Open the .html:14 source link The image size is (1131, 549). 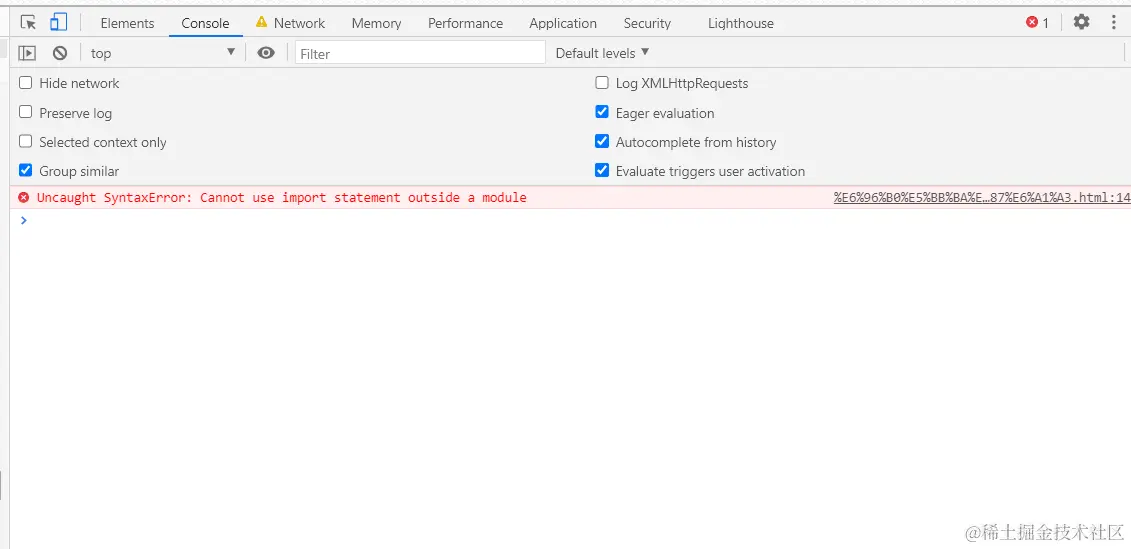[982, 198]
